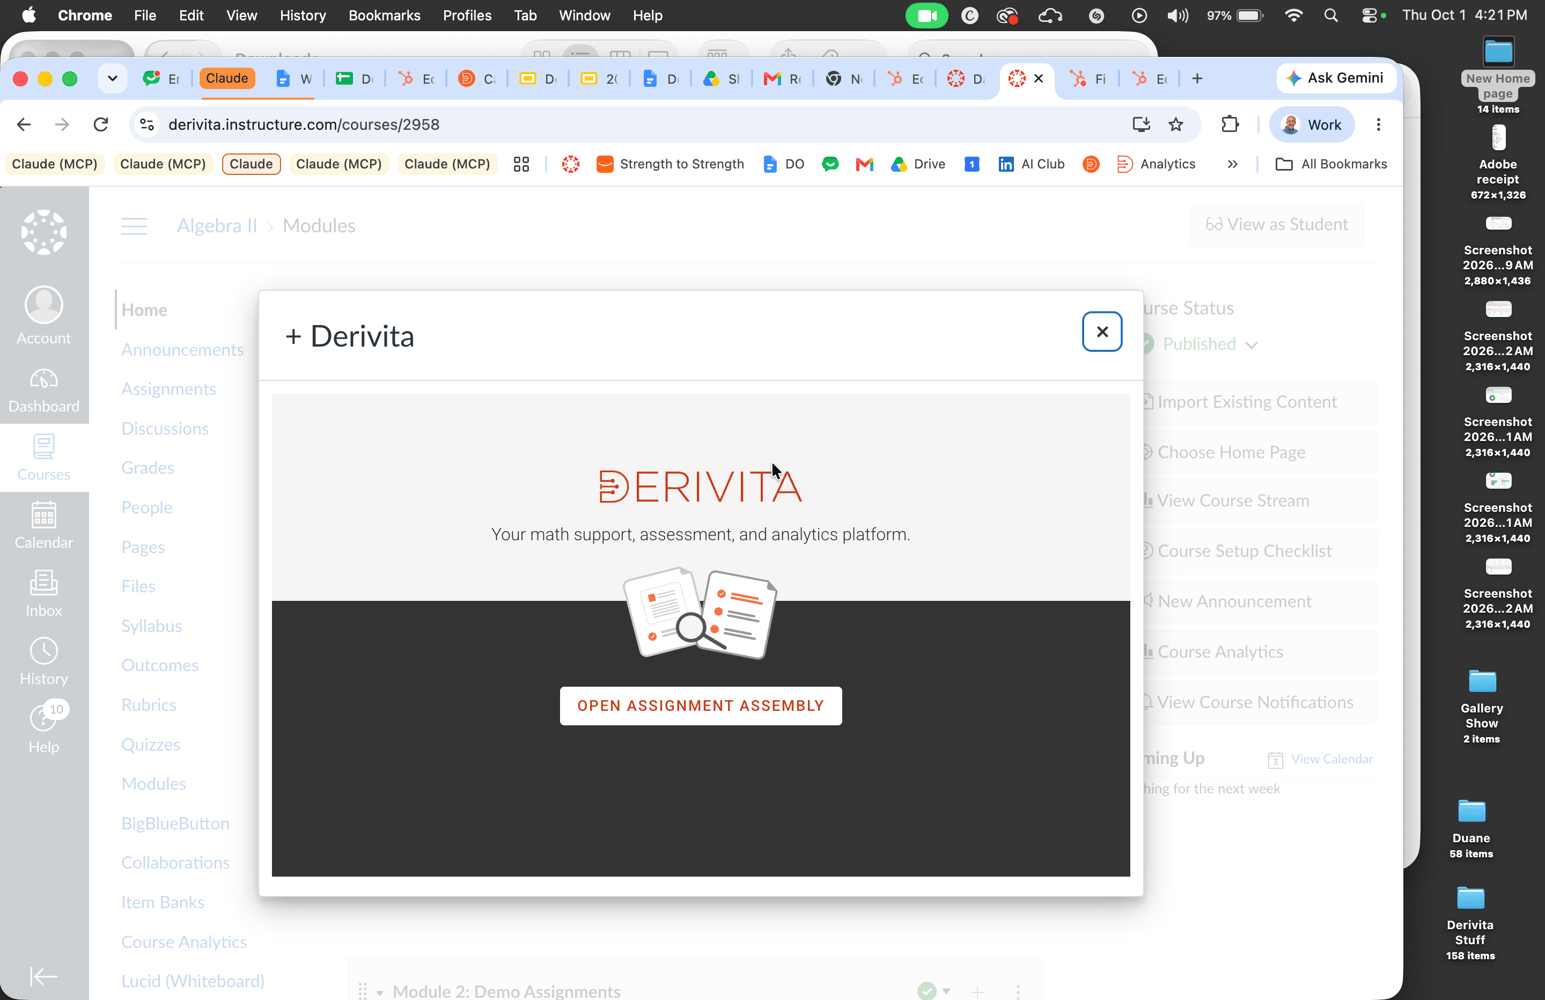
Task: Close the Derivita dialog with X
Action: coord(1102,332)
